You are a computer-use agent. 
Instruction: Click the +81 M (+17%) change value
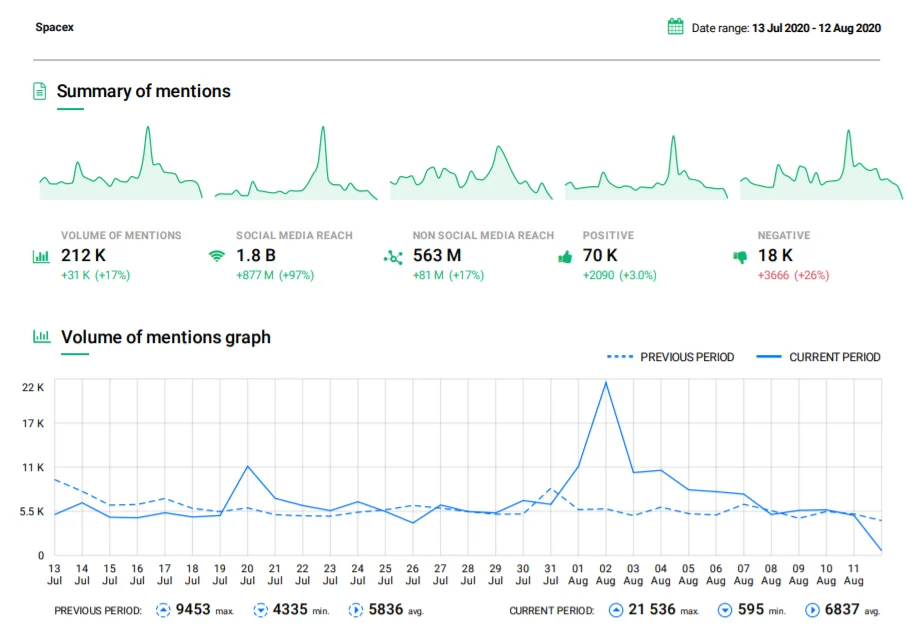pos(448,275)
